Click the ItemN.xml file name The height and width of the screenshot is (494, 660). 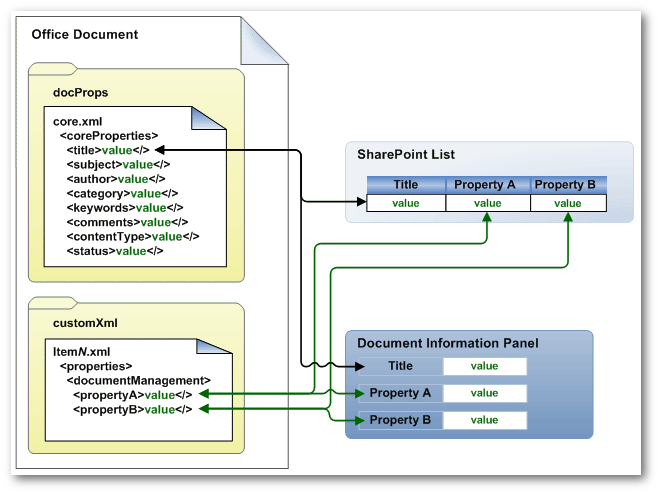click(81, 352)
